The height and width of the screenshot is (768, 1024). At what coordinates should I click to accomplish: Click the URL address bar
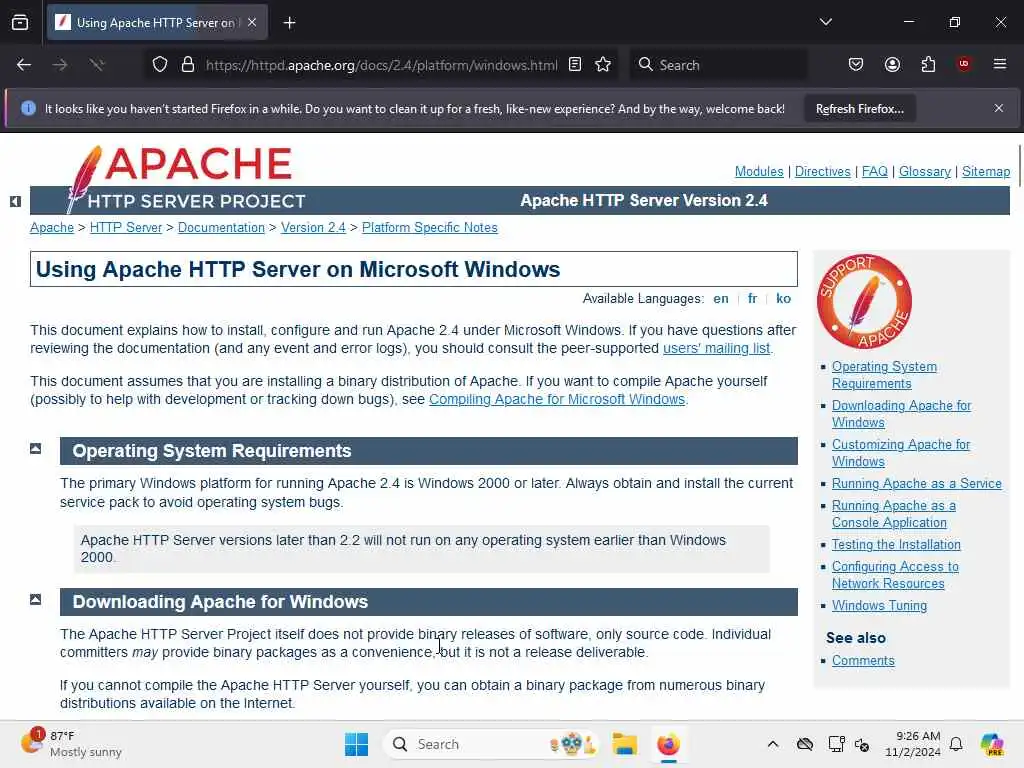(x=381, y=65)
